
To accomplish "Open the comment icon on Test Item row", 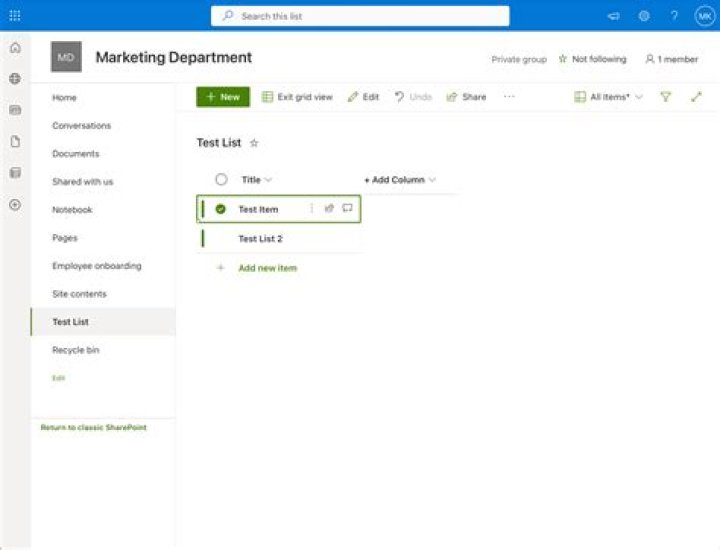I will (x=347, y=208).
